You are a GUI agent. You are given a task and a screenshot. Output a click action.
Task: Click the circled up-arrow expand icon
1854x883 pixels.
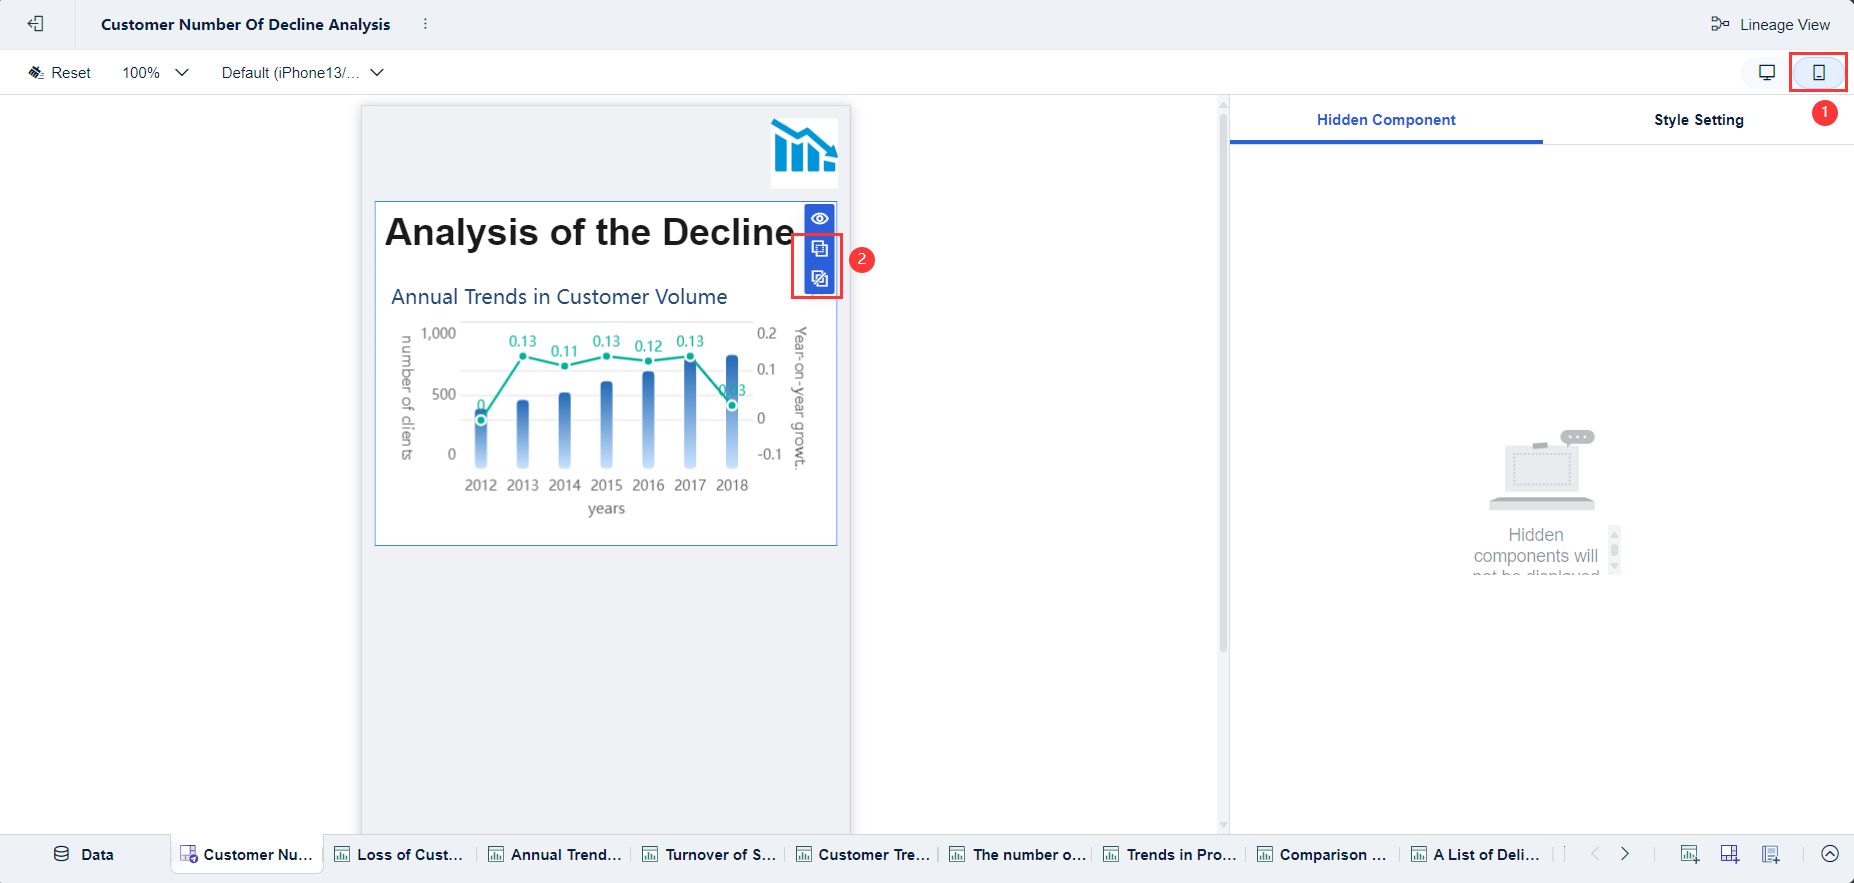pyautogui.click(x=1830, y=854)
